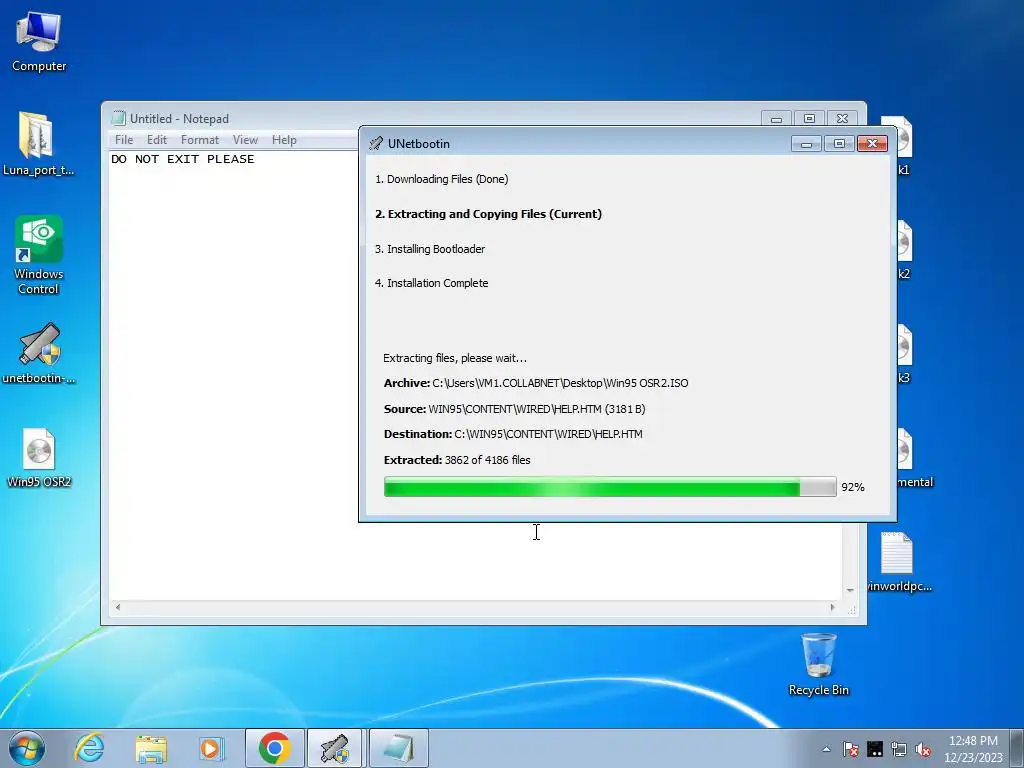Click the Notepad title bar icon
Screen dimensions: 1024x768
118,118
